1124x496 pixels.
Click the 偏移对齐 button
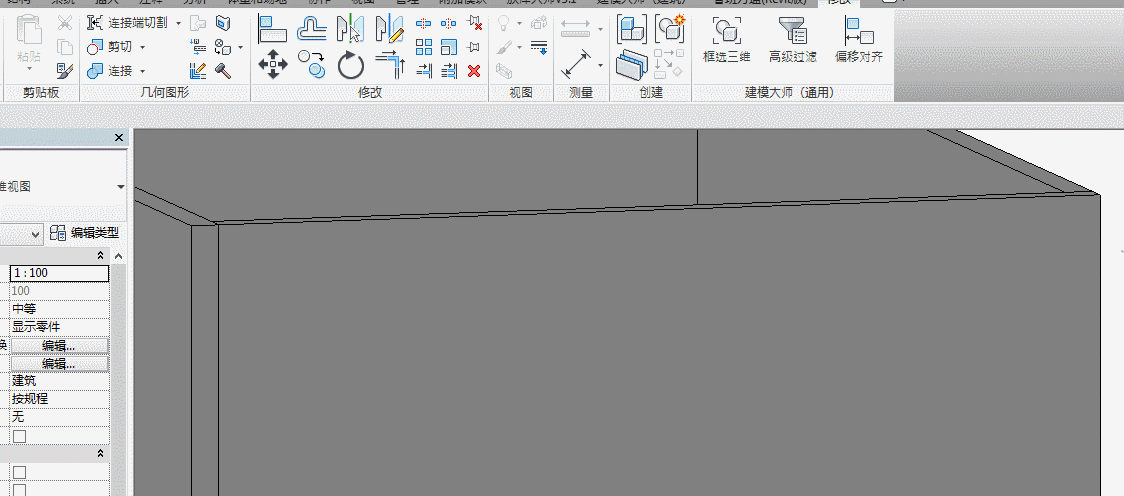[859, 39]
